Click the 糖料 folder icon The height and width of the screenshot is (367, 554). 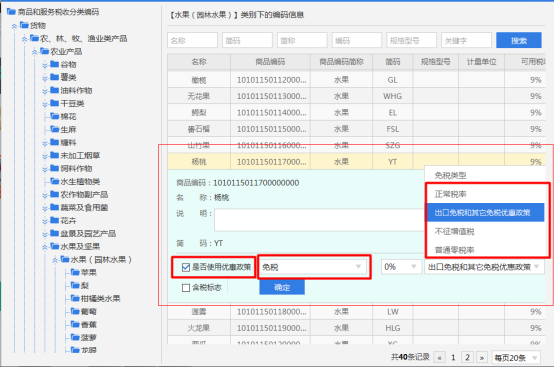(54, 142)
